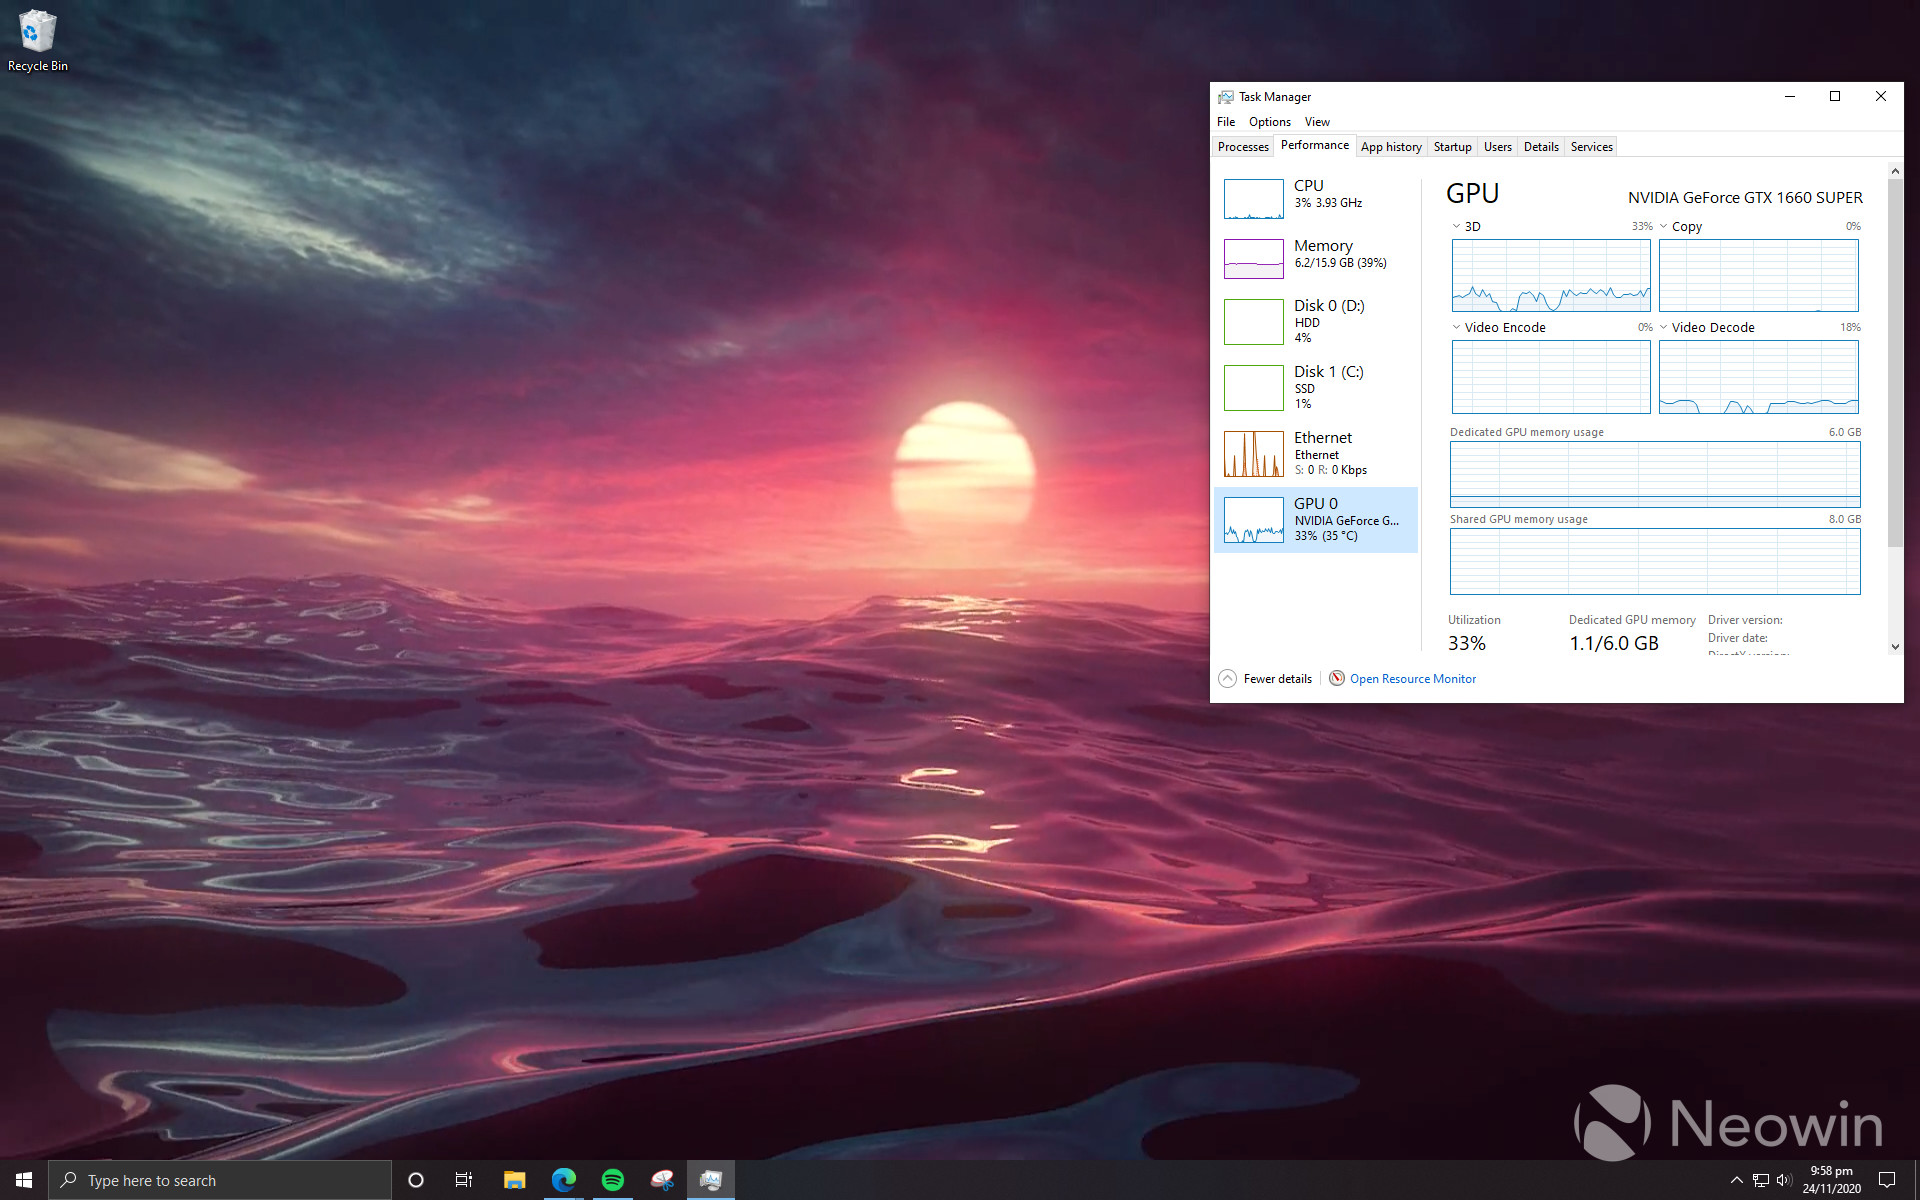Switch to the Startup tab
The height and width of the screenshot is (1200, 1920).
point(1452,146)
